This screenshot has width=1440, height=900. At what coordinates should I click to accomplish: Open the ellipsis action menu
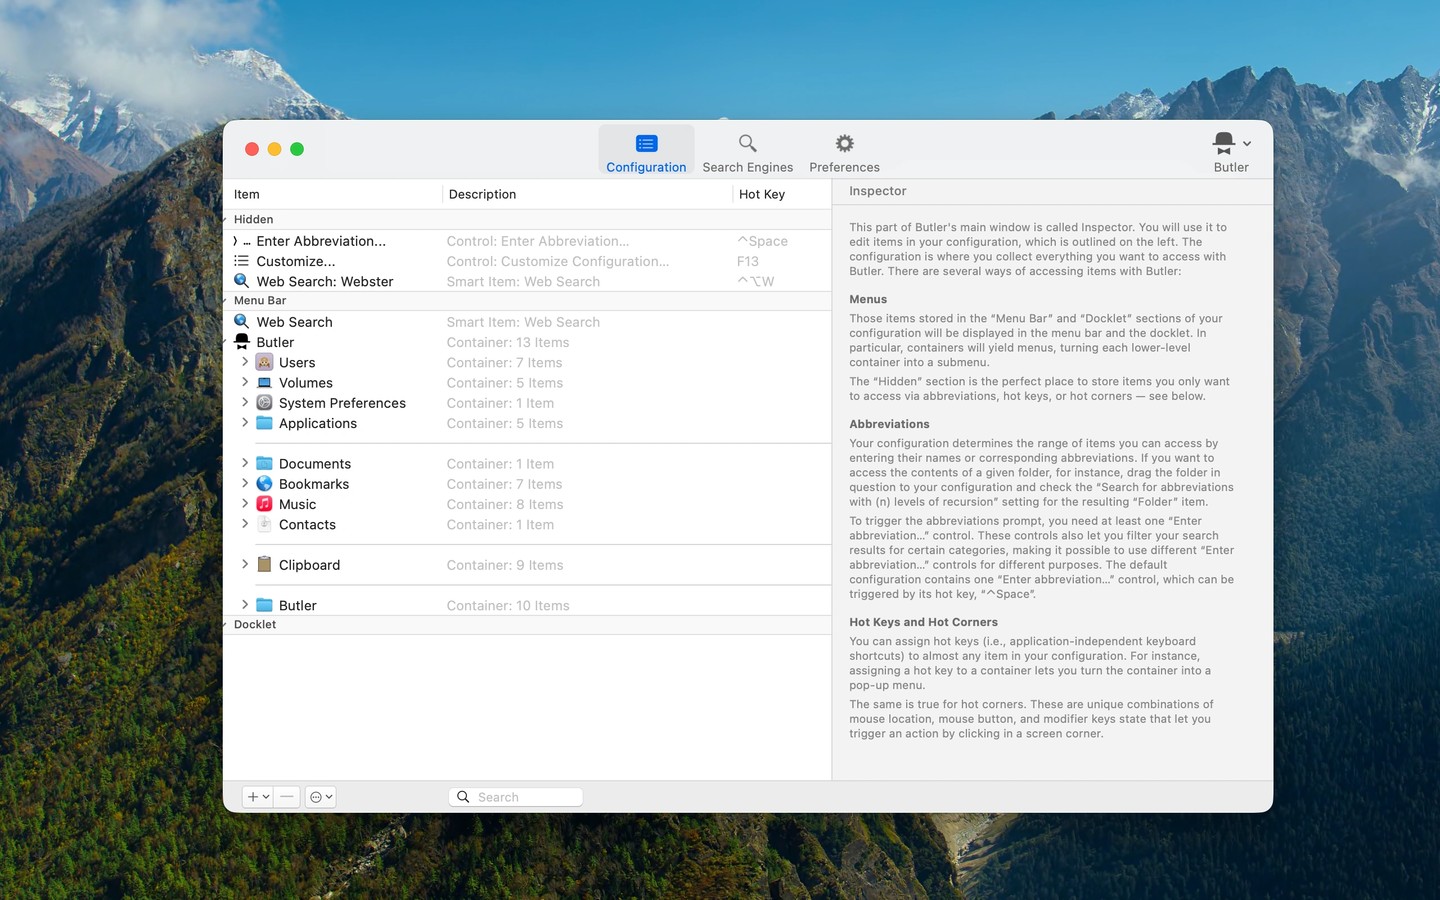pyautogui.click(x=320, y=797)
